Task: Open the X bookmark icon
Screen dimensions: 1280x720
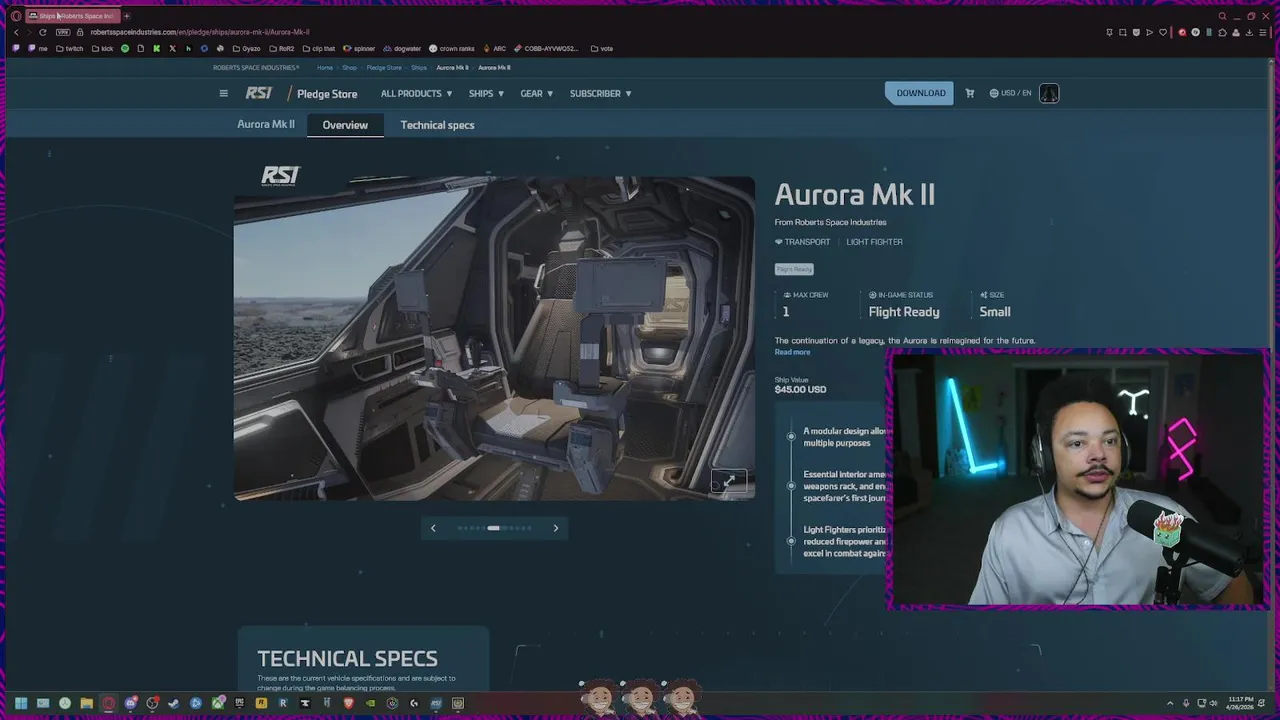Action: 172,48
